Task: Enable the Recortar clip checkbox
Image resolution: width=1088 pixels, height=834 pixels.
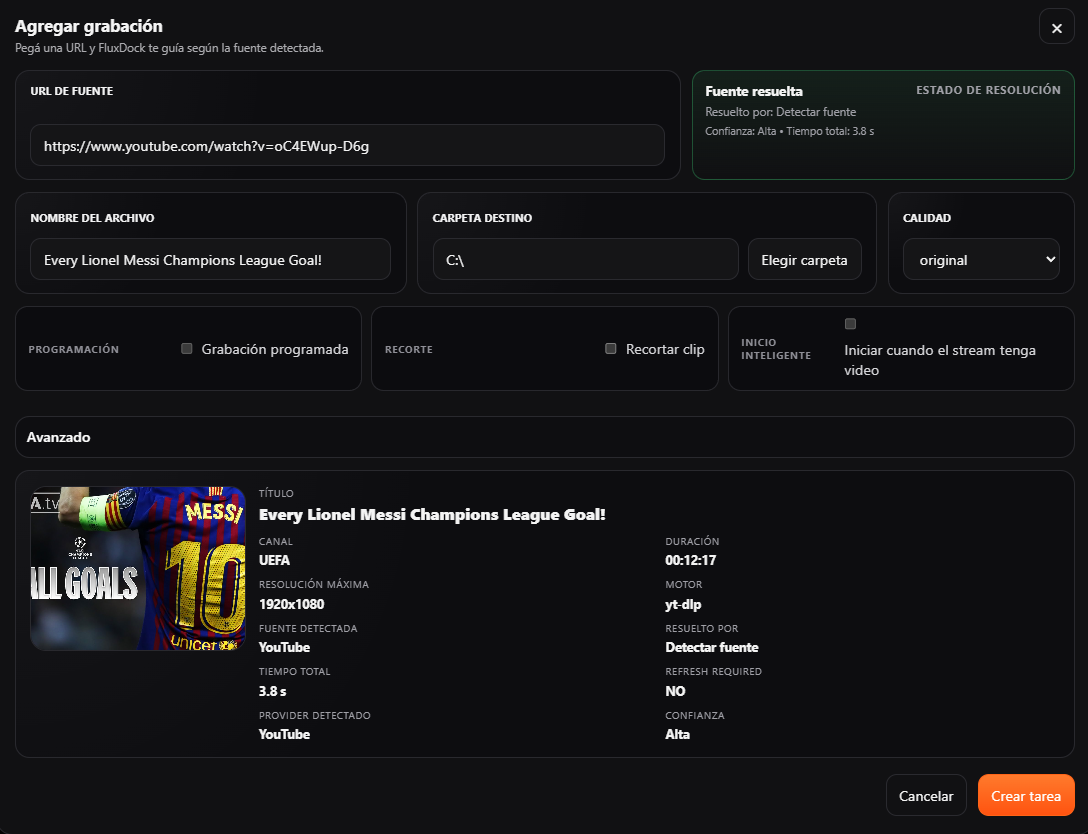Action: pyautogui.click(x=611, y=348)
